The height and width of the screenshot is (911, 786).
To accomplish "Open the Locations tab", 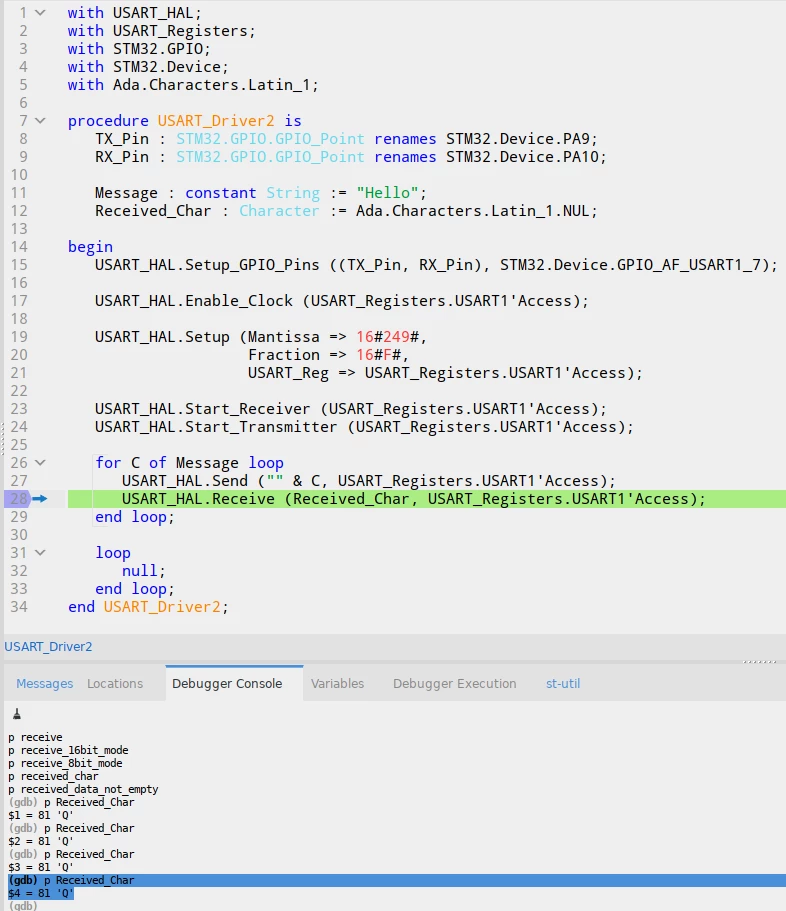I will (x=115, y=683).
